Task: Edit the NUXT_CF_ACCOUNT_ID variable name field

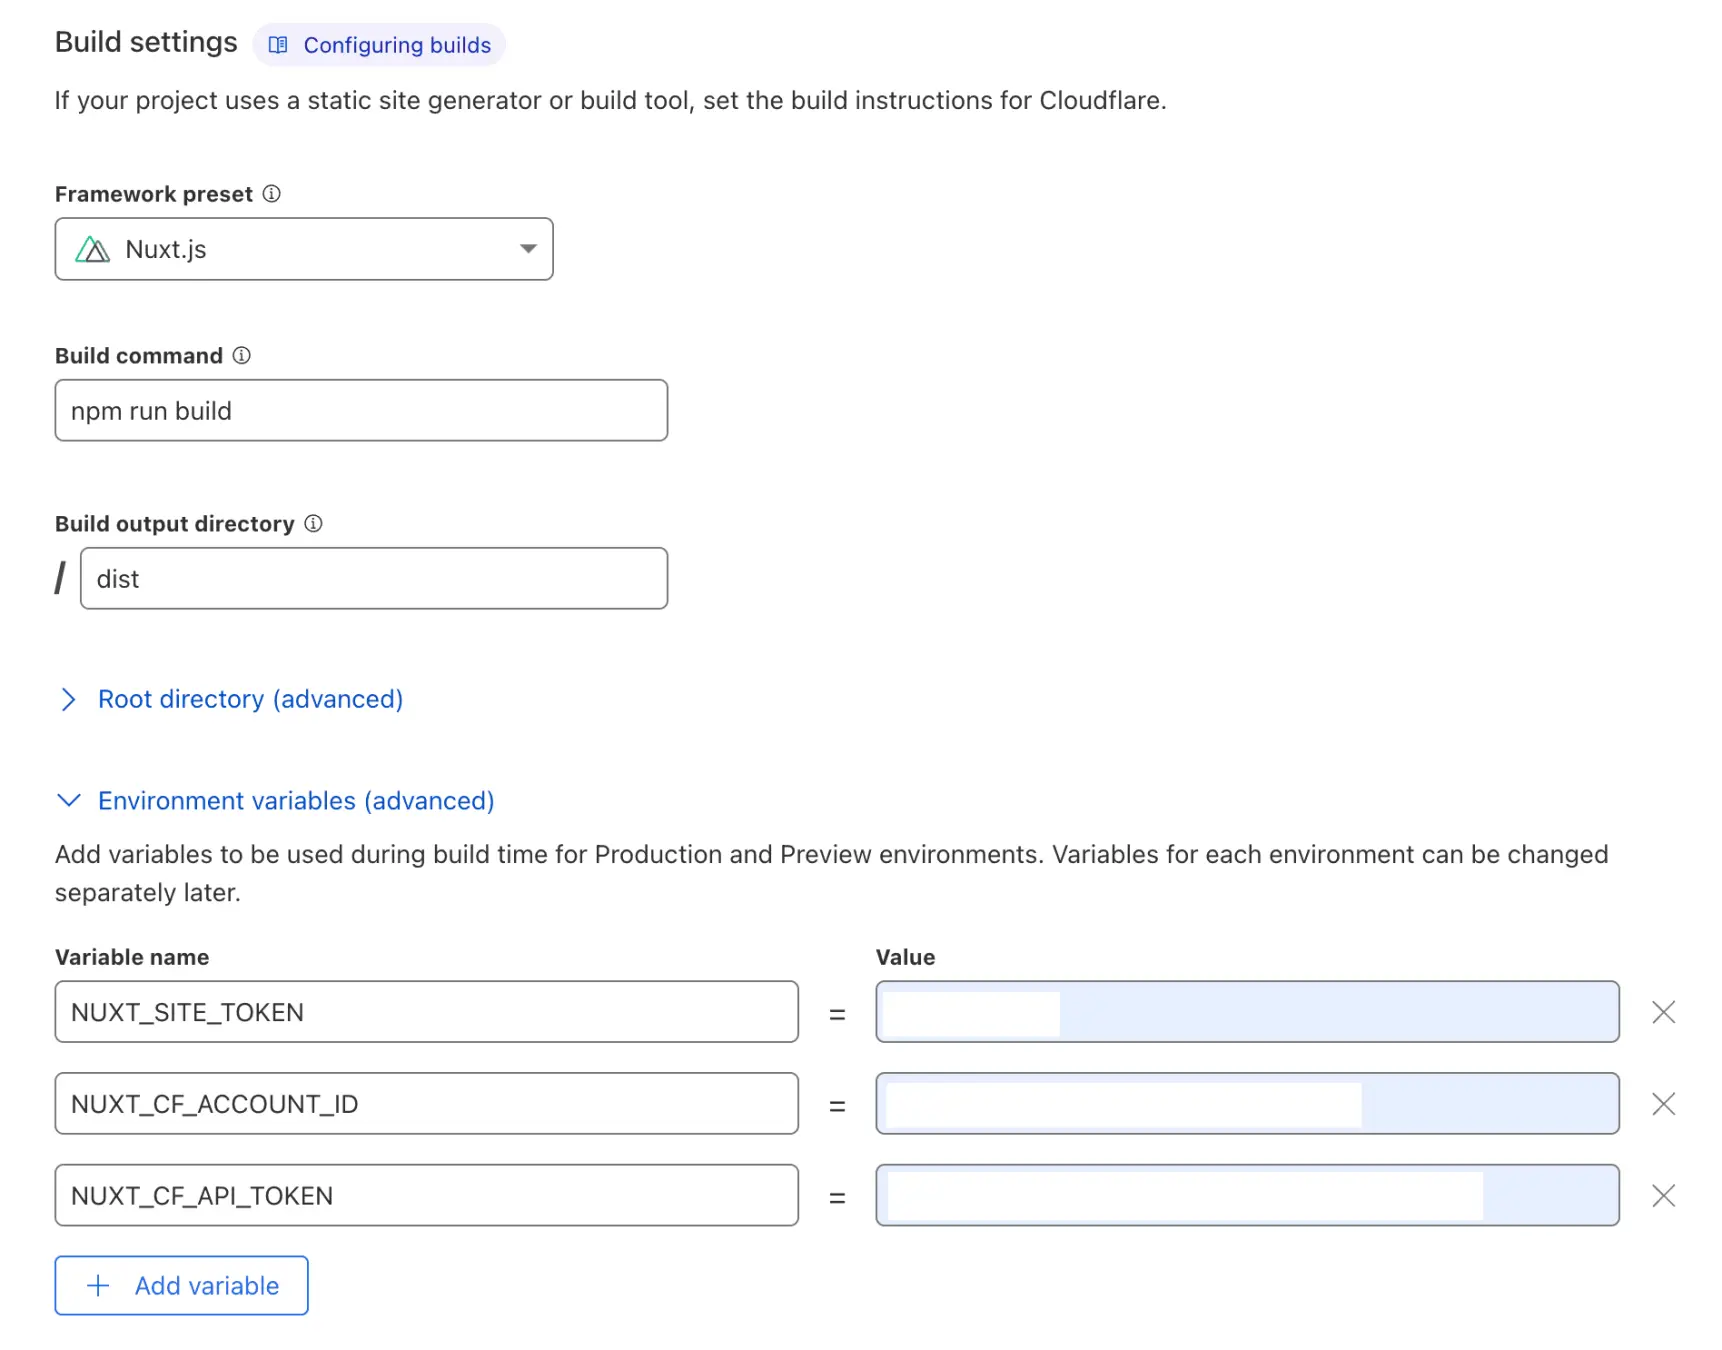Action: (x=426, y=1104)
